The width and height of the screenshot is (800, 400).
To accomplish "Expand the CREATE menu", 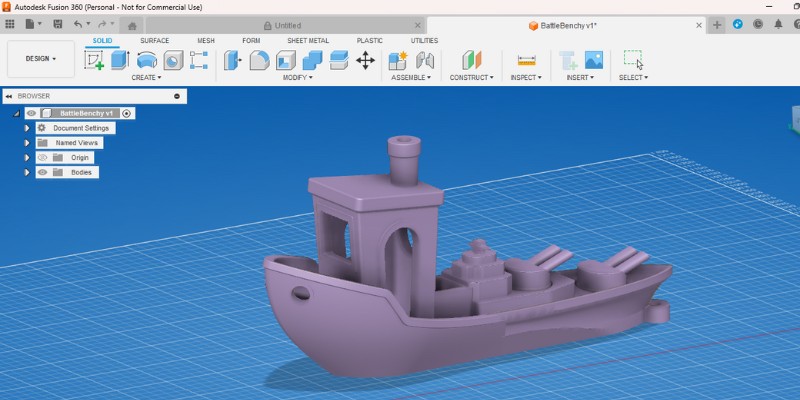I will 146,78.
